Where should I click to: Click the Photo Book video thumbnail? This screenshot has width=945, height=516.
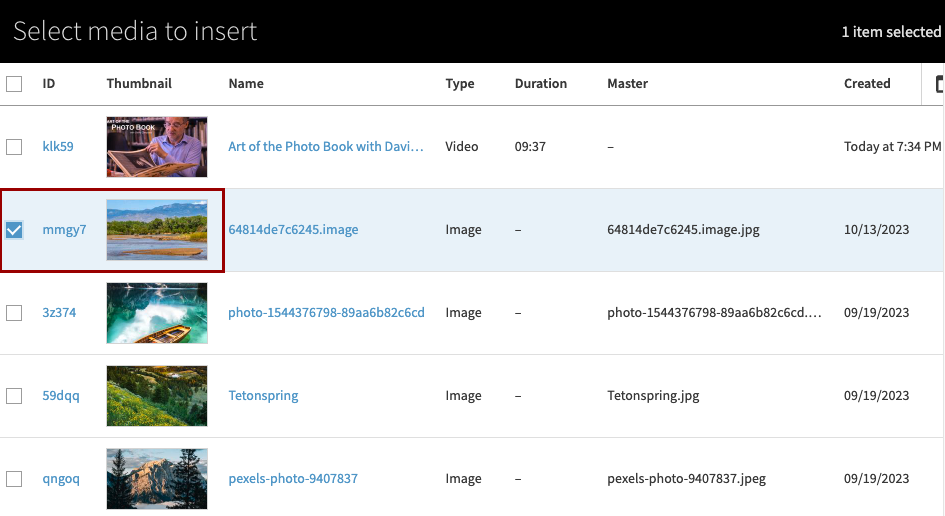(x=157, y=147)
